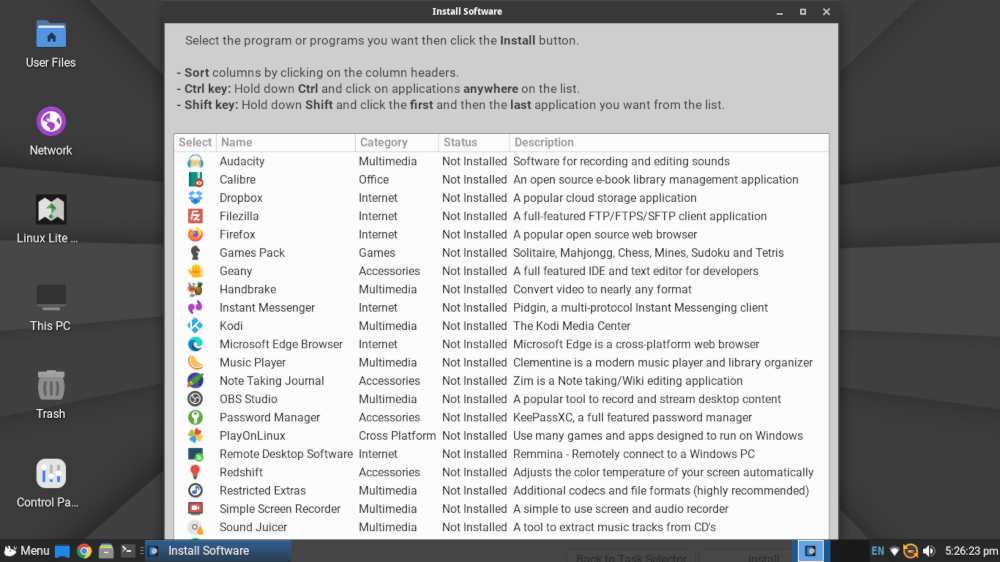Screen dimensions: 1000x562
Task: Select the Filezilla icon
Action: [x=195, y=216]
